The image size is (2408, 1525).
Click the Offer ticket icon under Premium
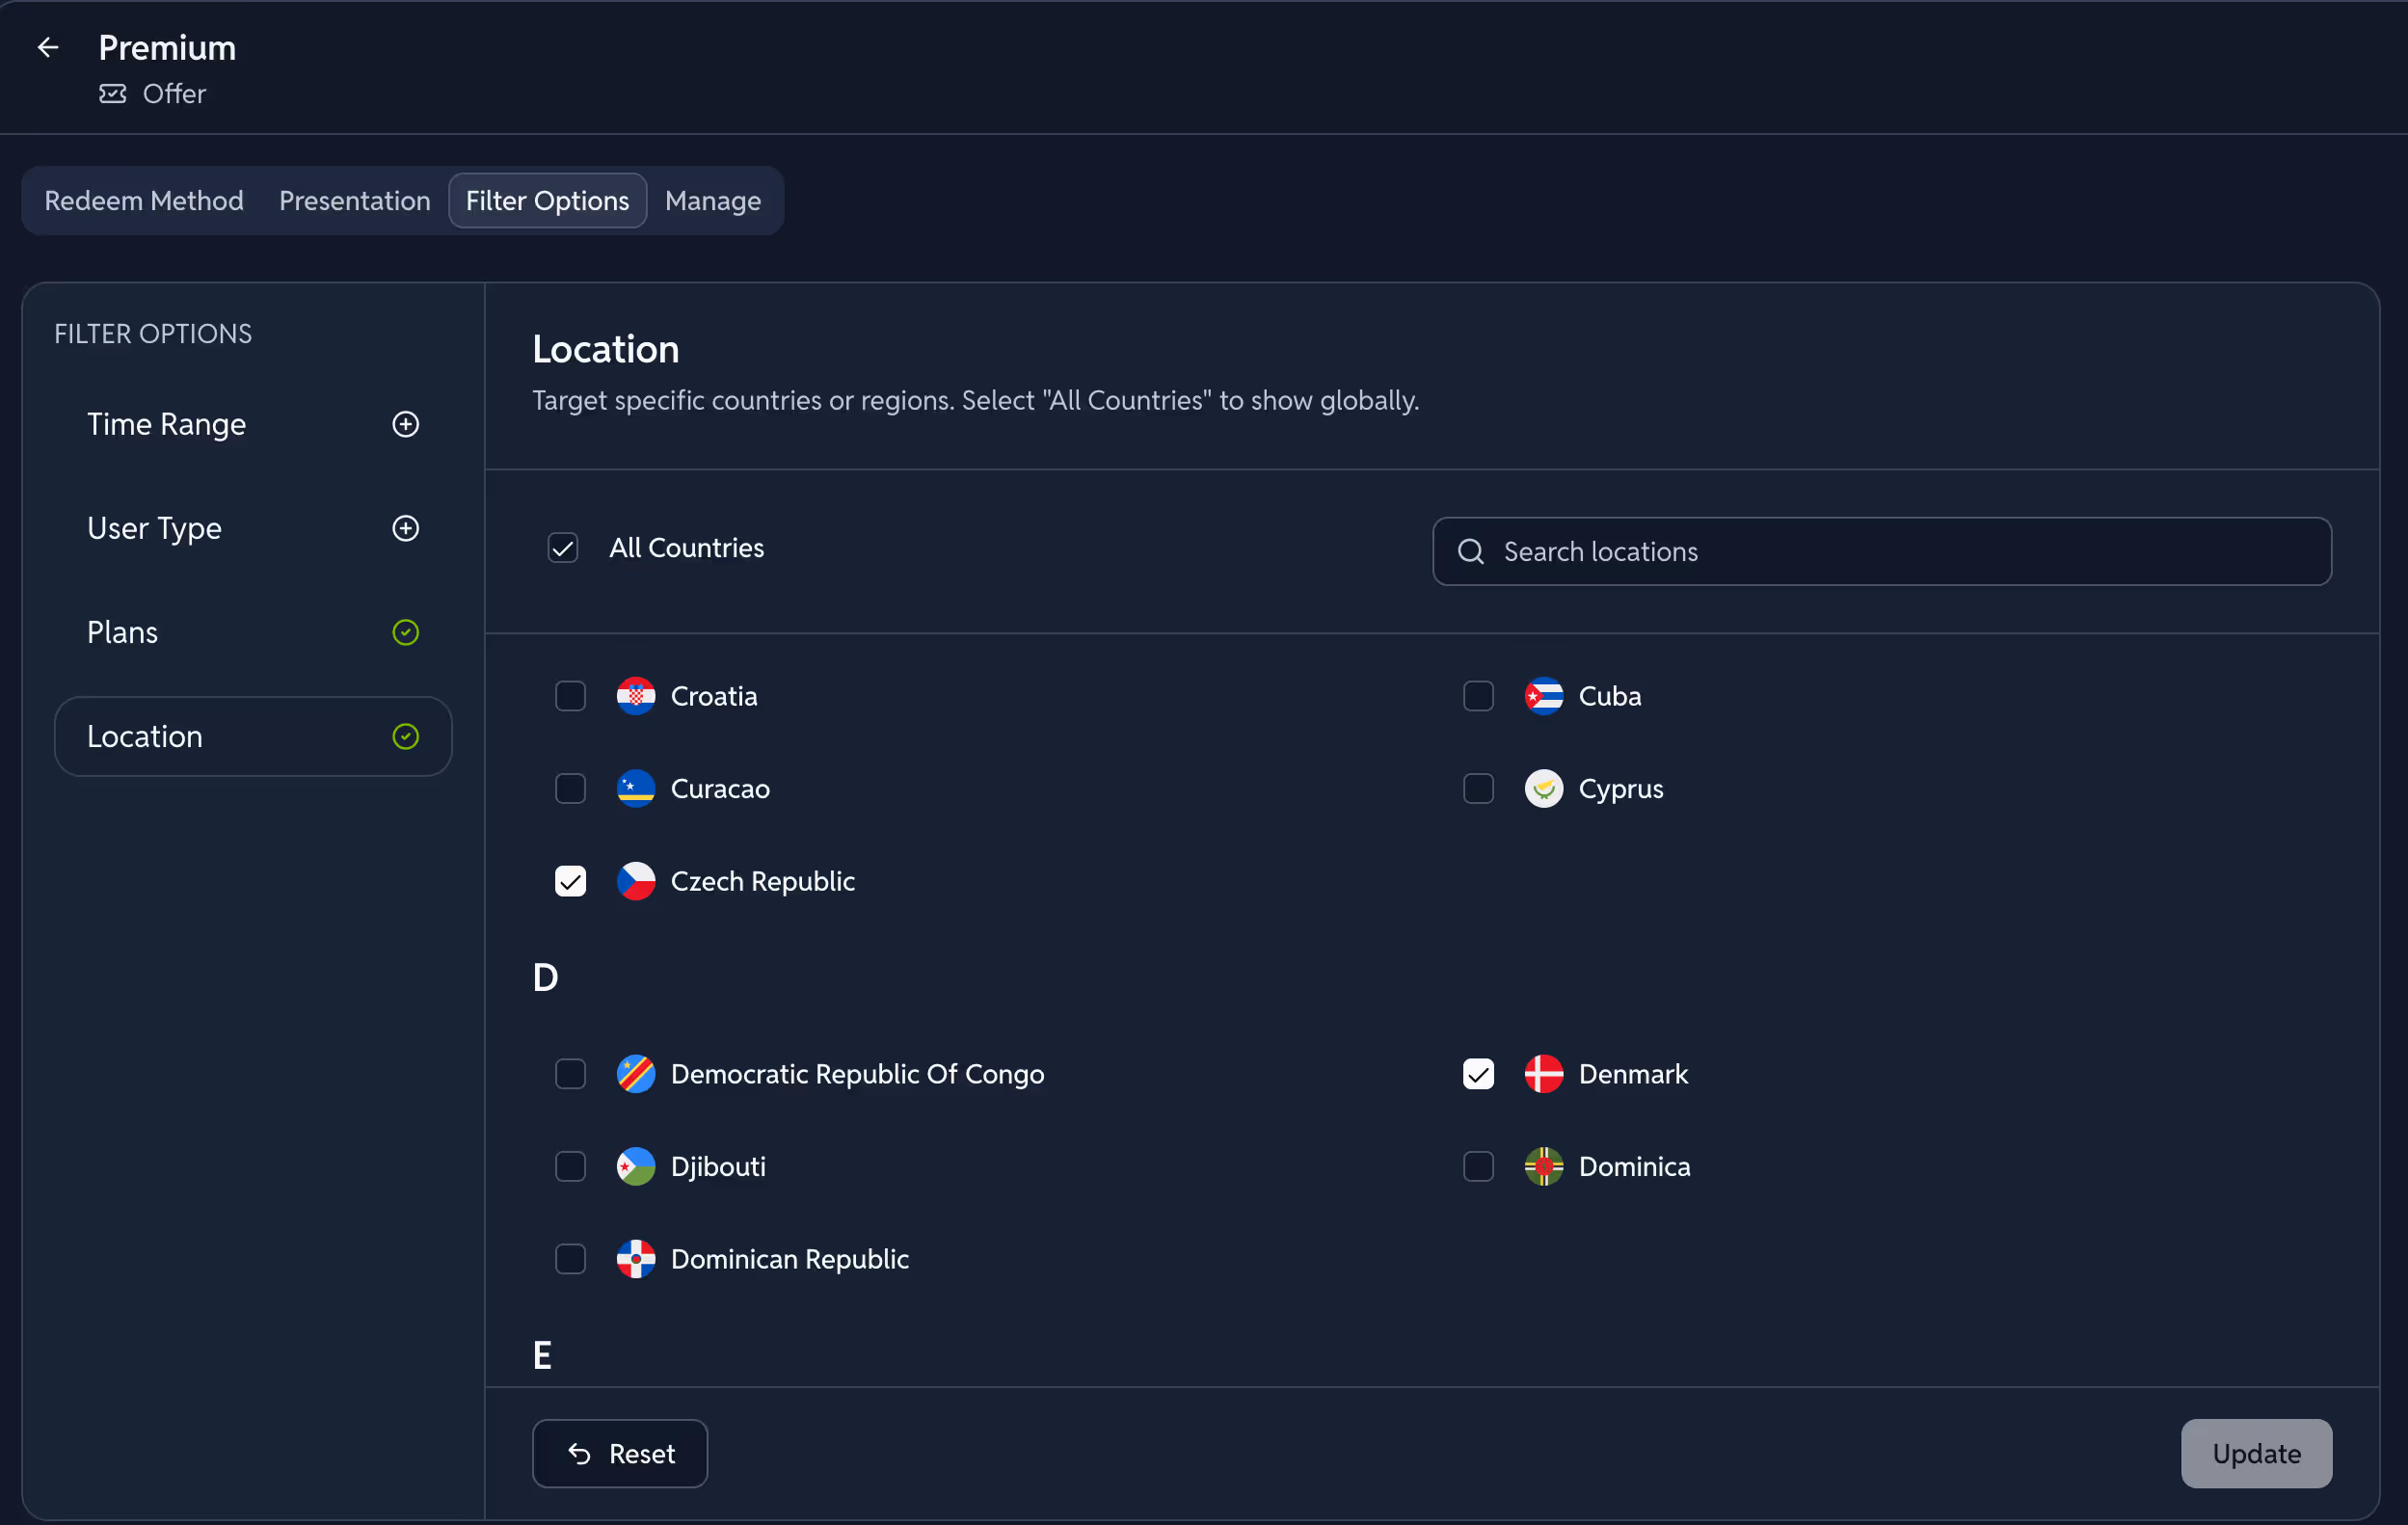pos(112,94)
